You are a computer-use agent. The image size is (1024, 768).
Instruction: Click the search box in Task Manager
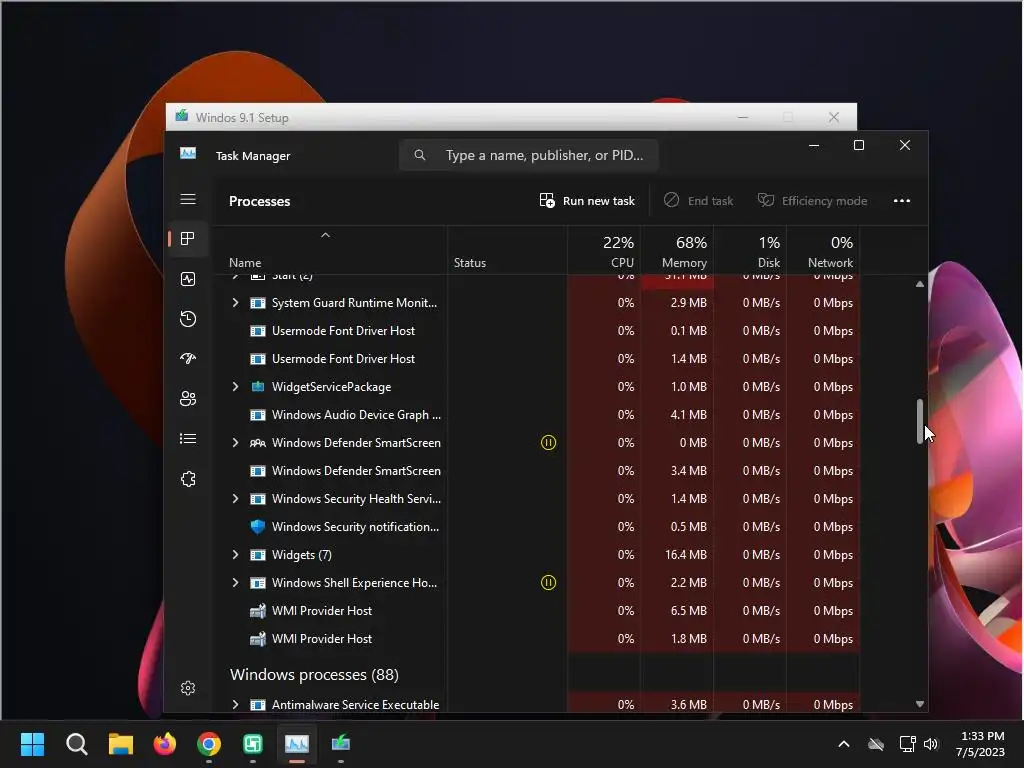coord(528,155)
